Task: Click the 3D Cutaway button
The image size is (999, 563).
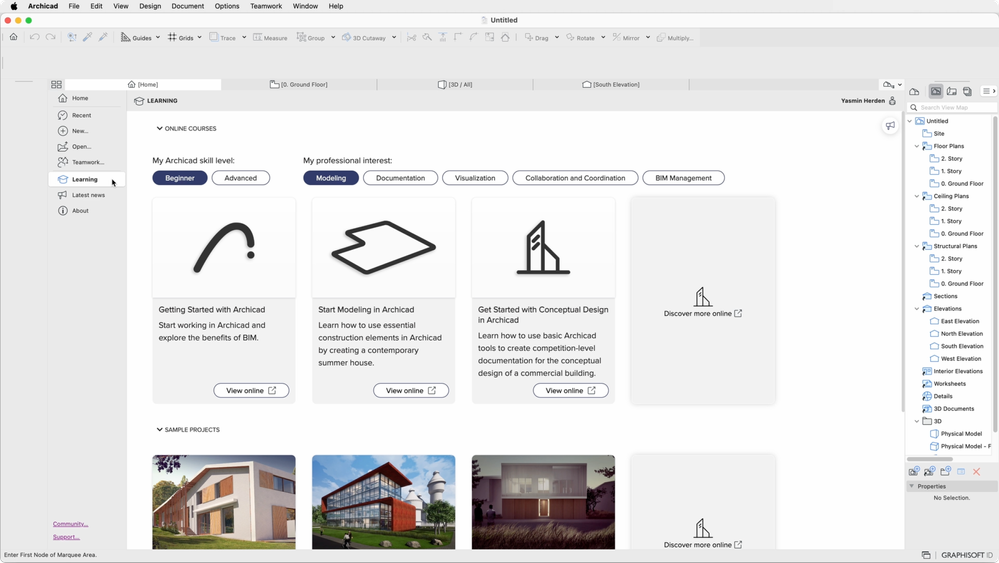Action: coord(364,38)
